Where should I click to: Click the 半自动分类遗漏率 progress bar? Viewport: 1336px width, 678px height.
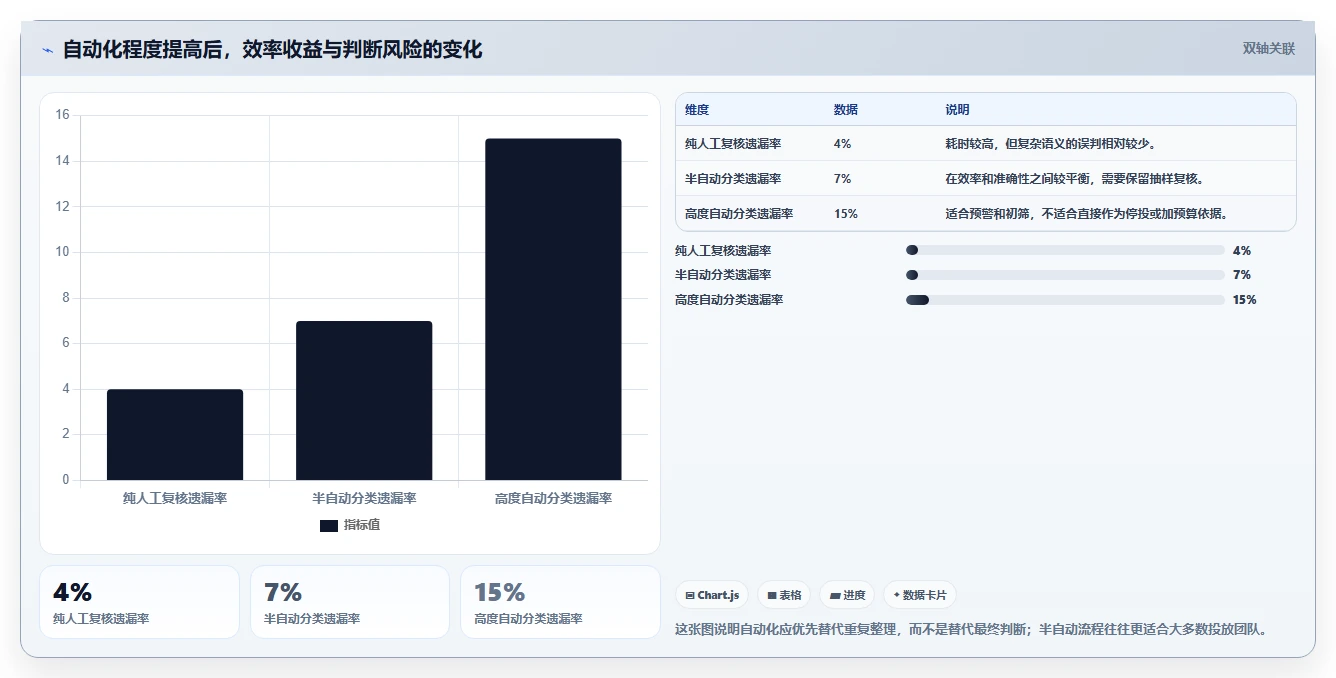click(x=1065, y=275)
